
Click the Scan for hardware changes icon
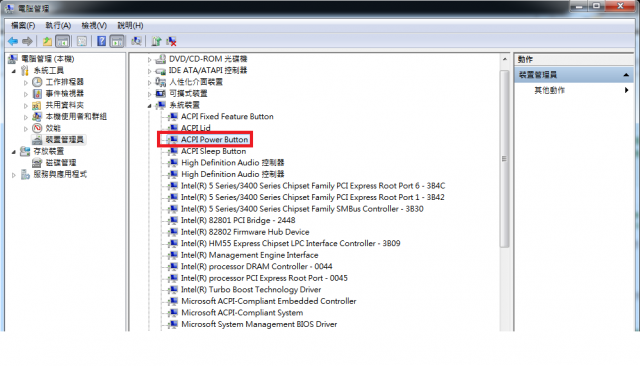136,41
